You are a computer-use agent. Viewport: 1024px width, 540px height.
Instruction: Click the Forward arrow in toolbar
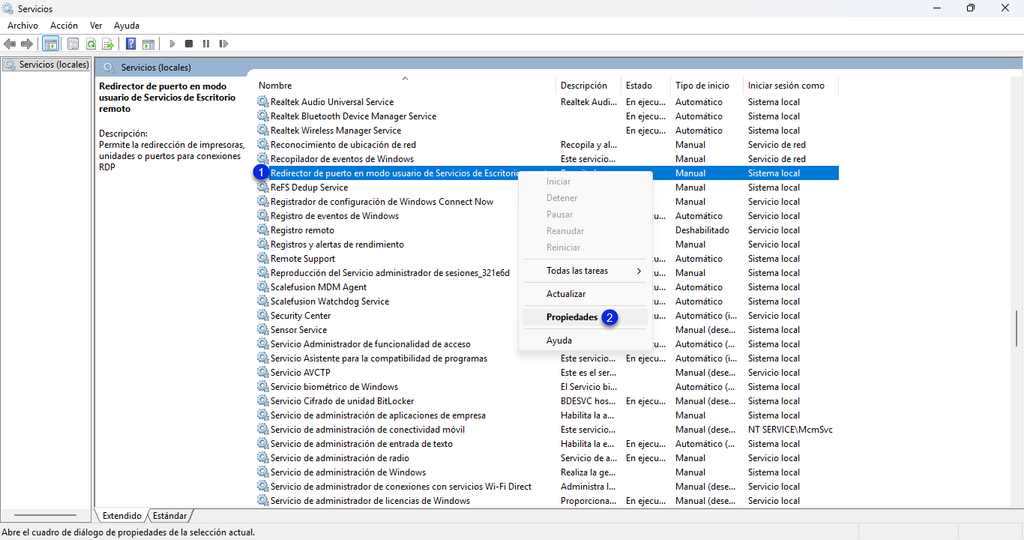tap(27, 44)
